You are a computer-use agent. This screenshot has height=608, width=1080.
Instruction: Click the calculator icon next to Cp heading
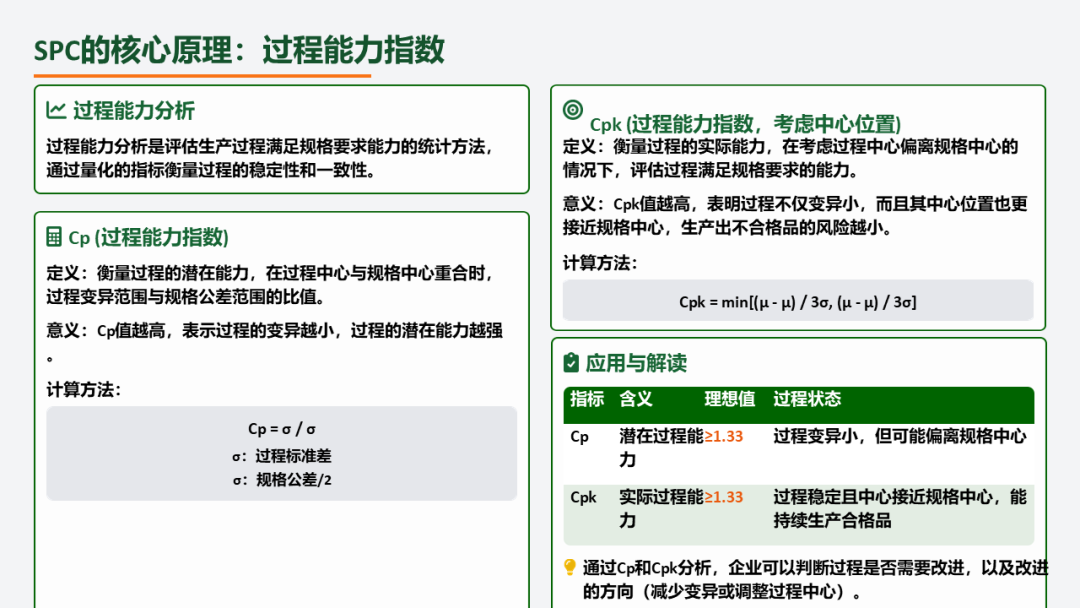(55, 237)
